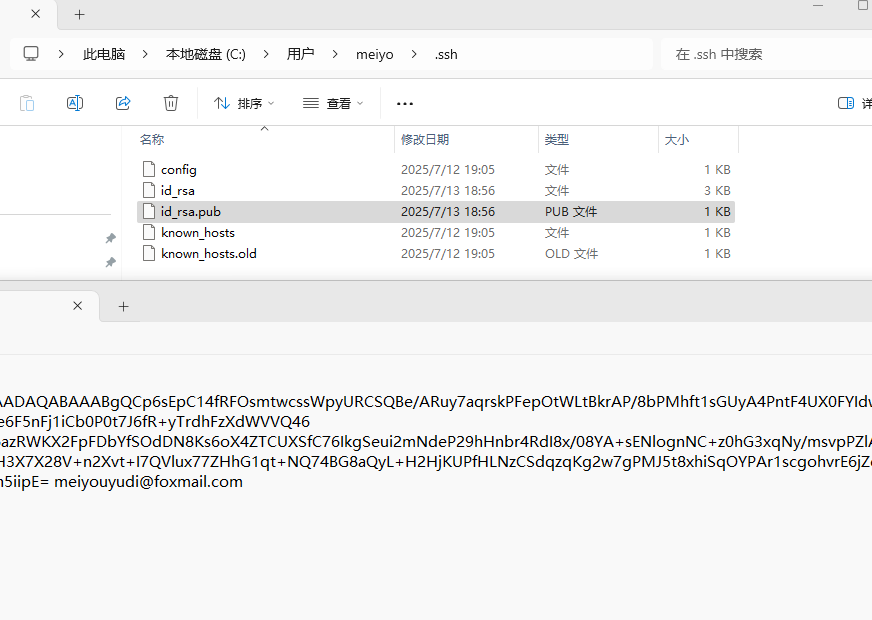Click the .ssh breadcrumb segment
The height and width of the screenshot is (620, 872).
[446, 54]
